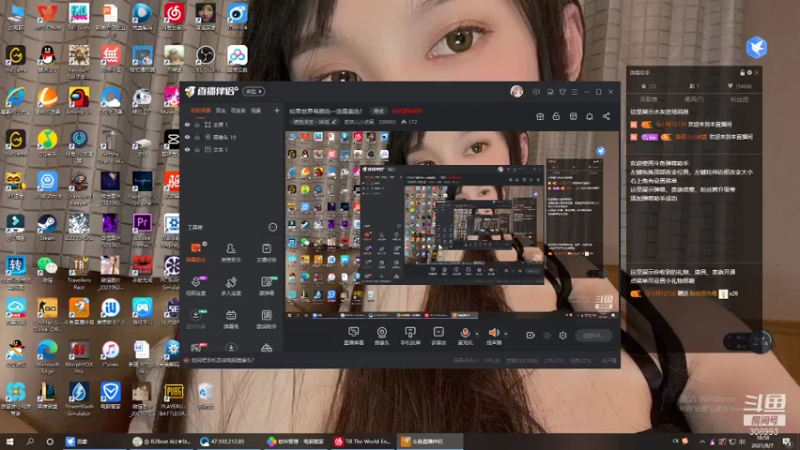Open the Steam desktop shortcut
The width and height of the screenshot is (800, 450).
tap(47, 228)
